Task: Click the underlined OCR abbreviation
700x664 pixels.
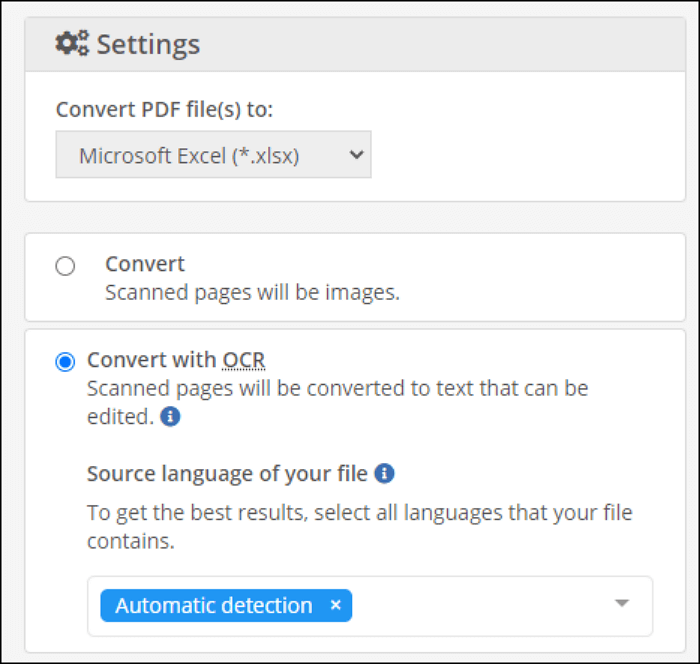Action: click(x=243, y=360)
